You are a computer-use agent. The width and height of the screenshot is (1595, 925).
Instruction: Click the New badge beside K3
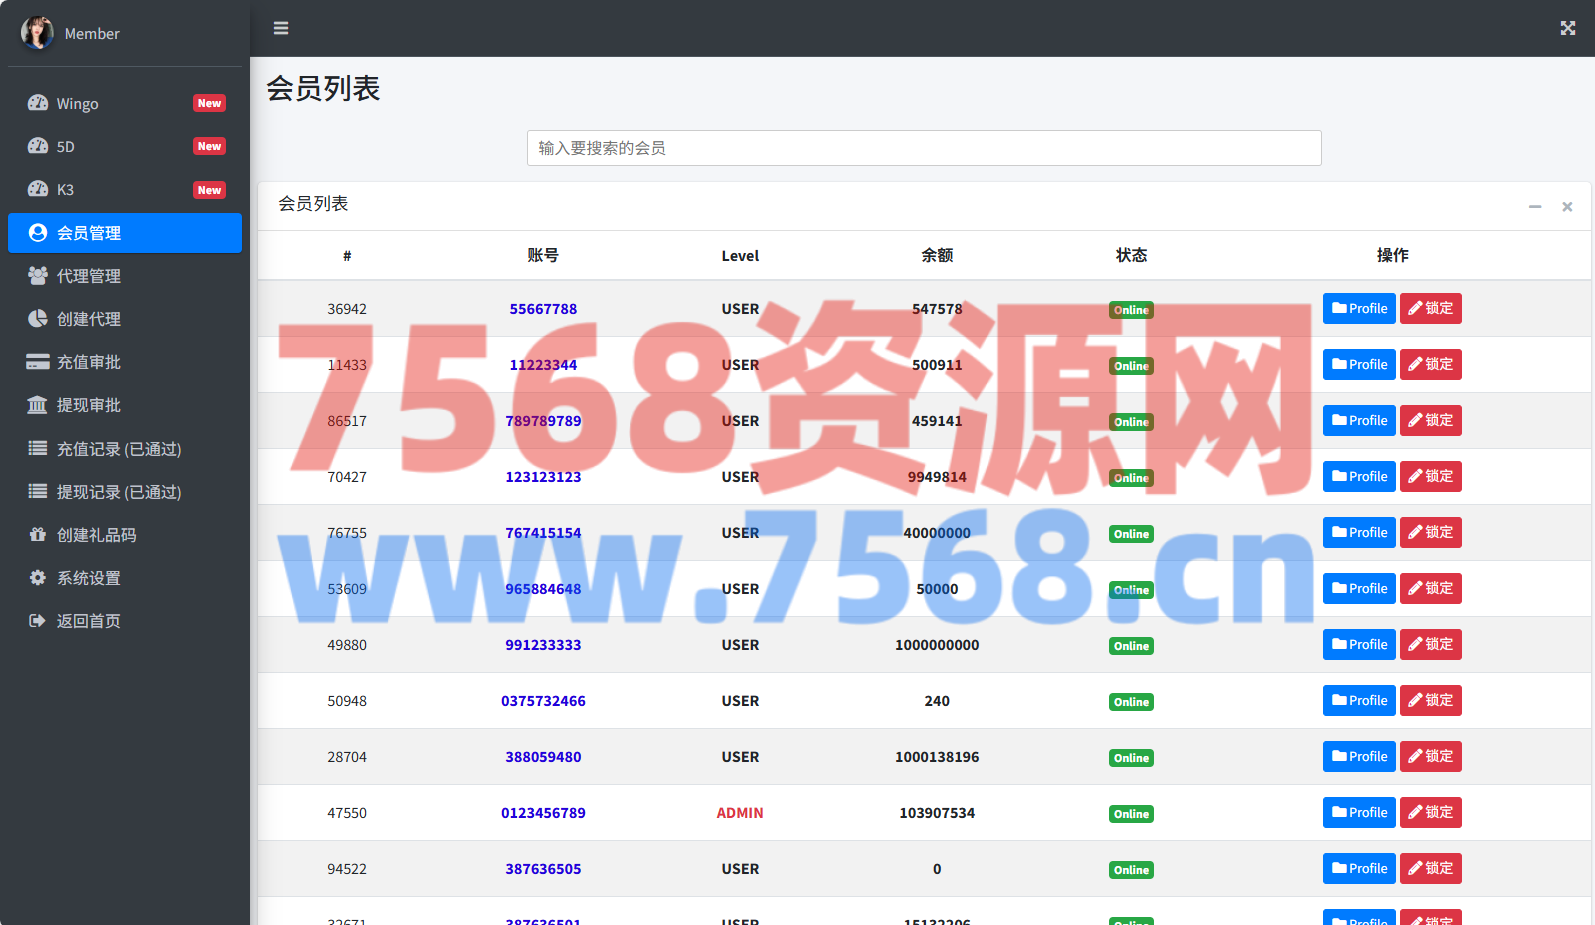pos(209,190)
